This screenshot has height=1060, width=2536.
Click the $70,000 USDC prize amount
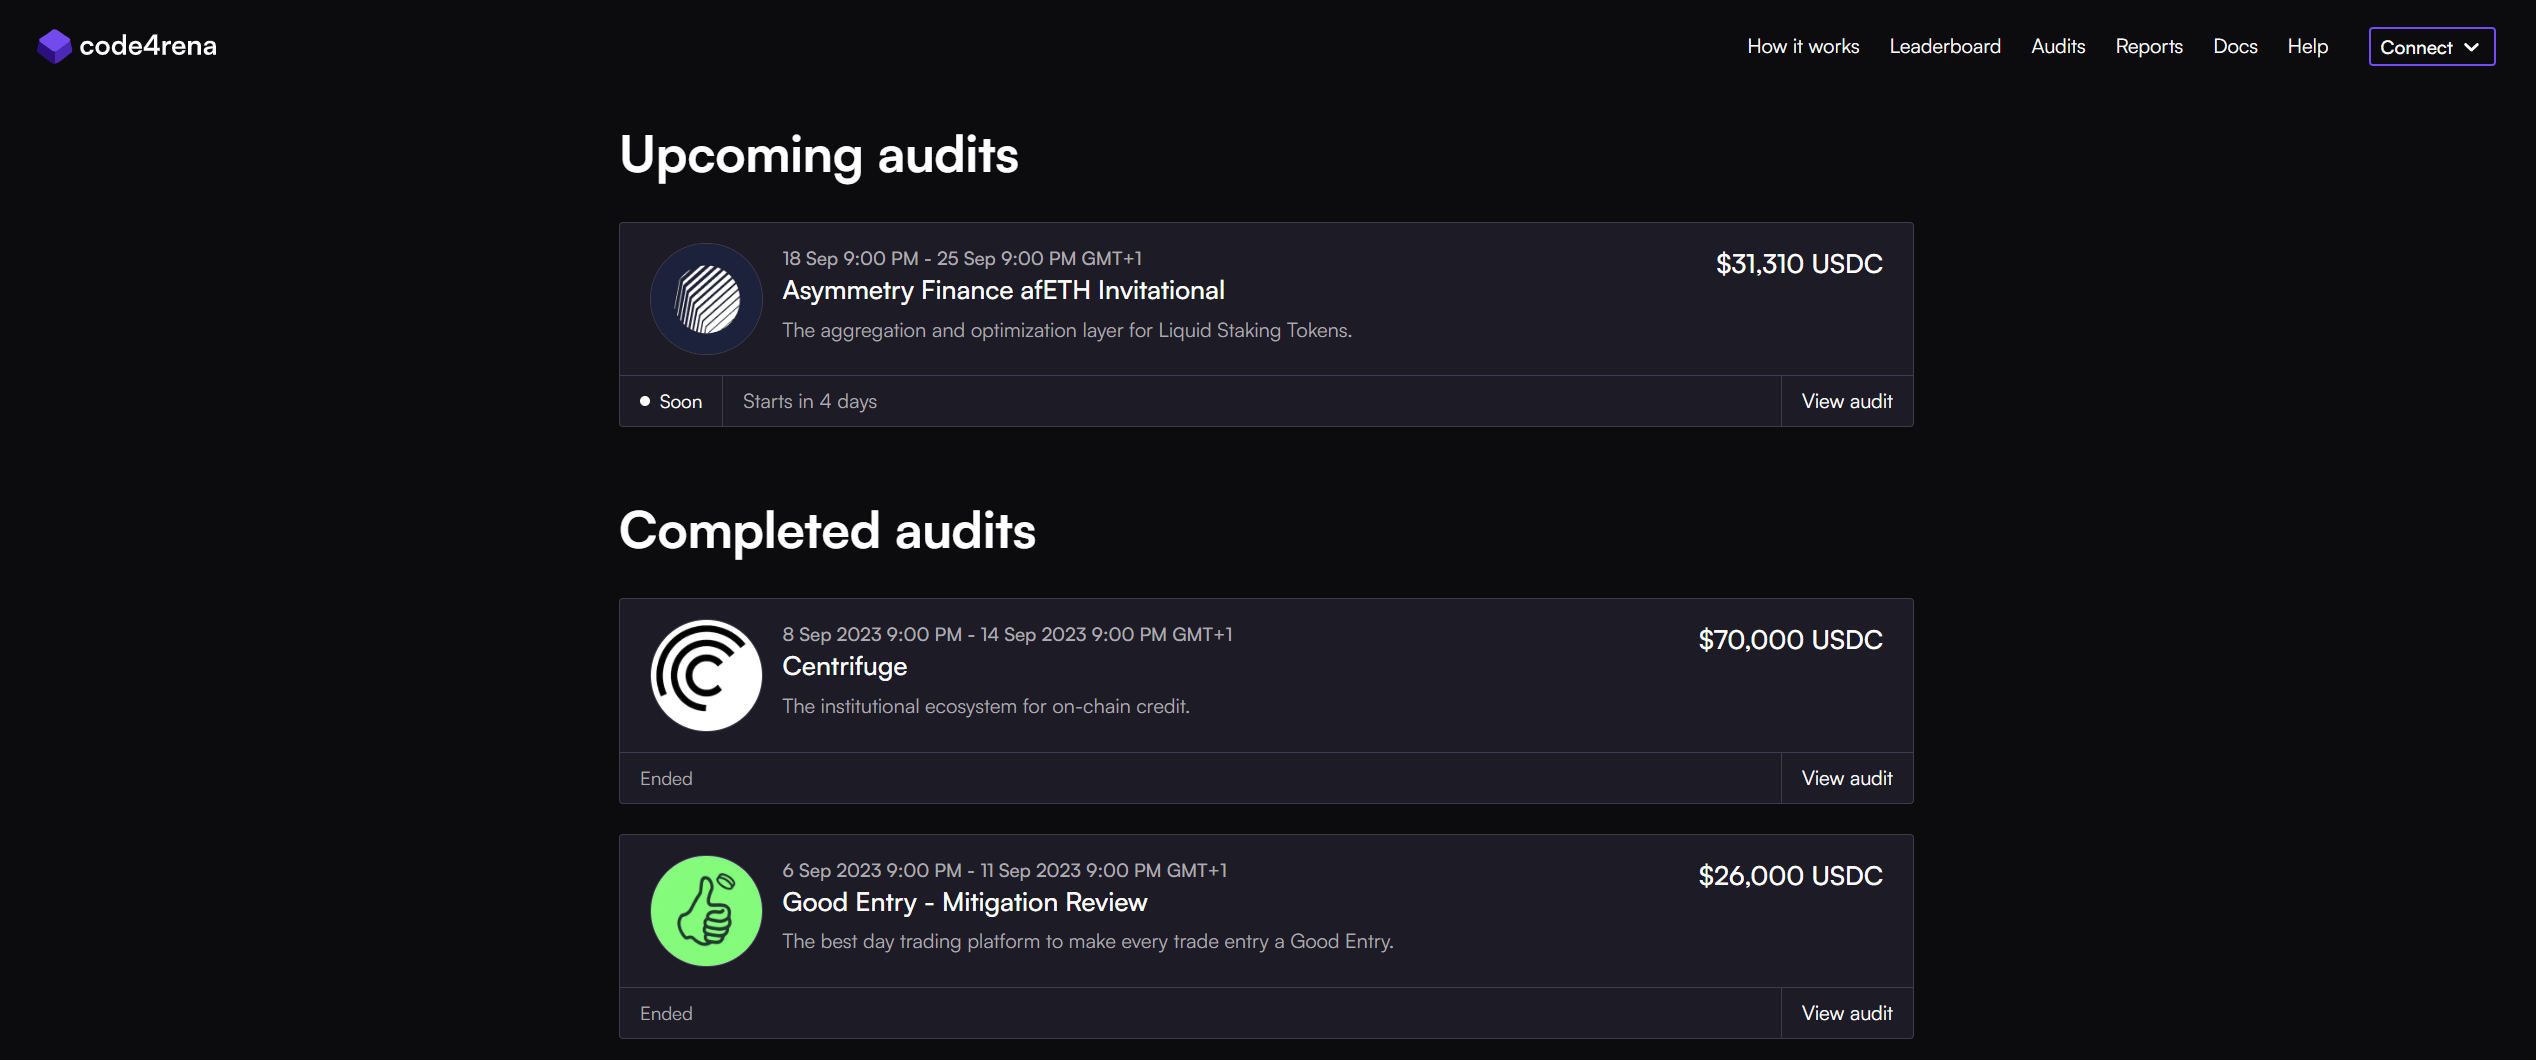click(1790, 640)
